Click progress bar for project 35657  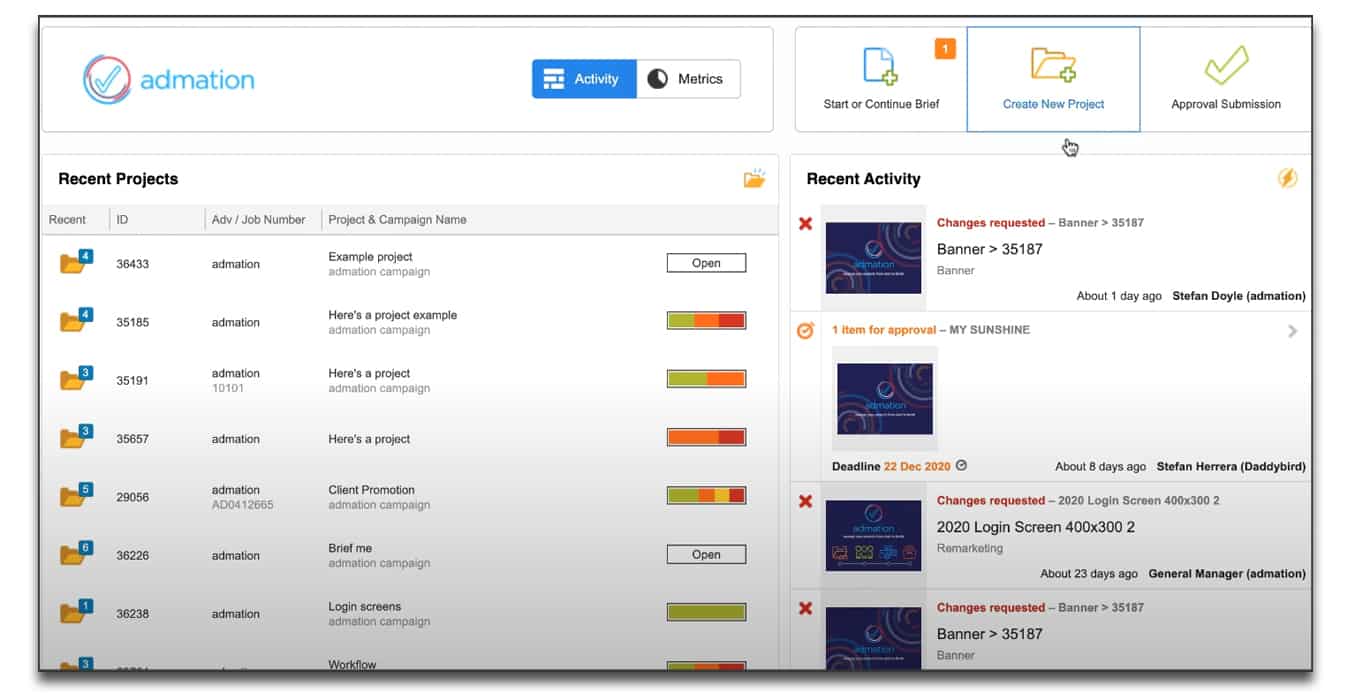tap(706, 437)
